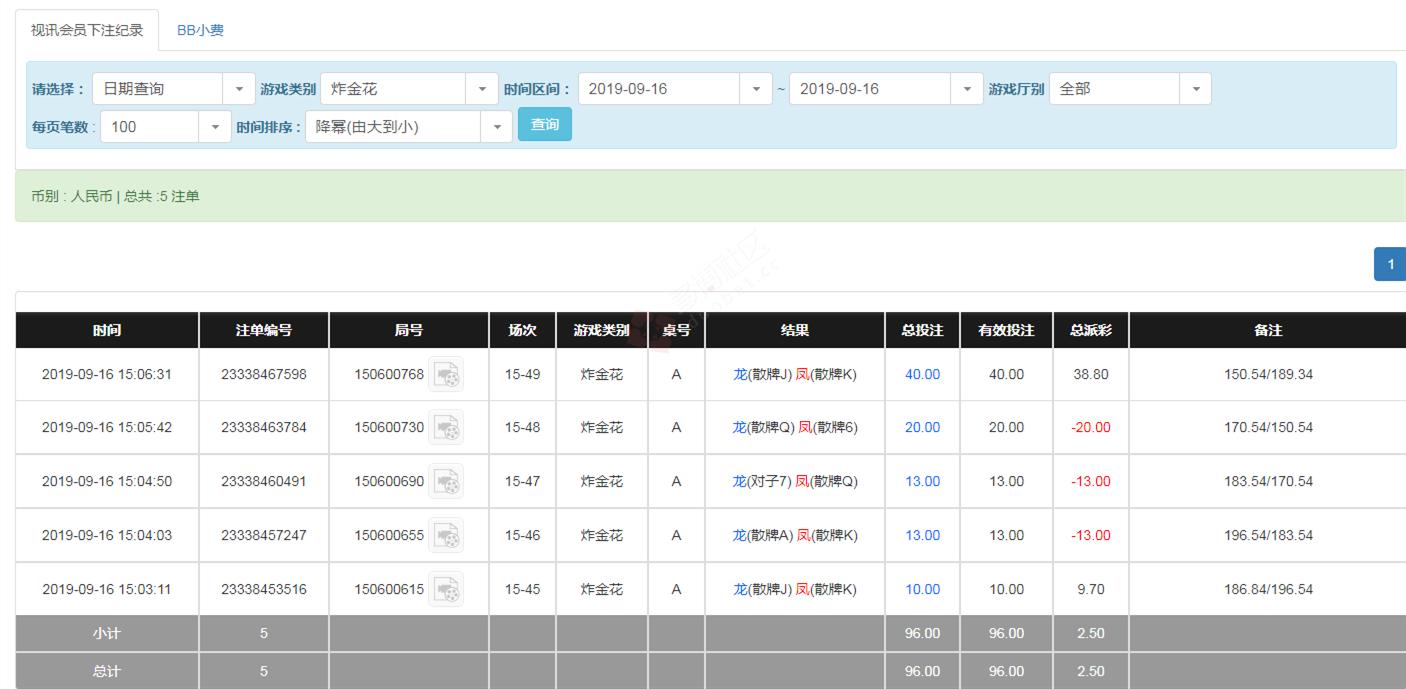
Task: Switch to the BB小费 tab
Action: 200,30
